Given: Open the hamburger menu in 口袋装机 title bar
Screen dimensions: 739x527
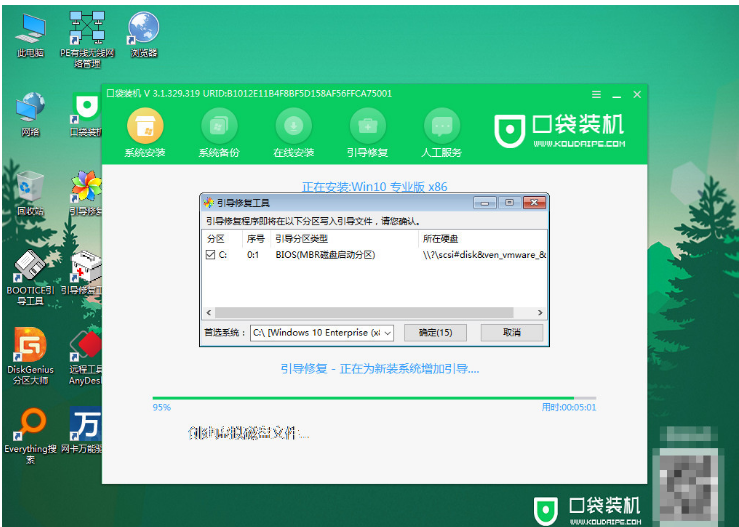Looking at the screenshot, I should 596,95.
